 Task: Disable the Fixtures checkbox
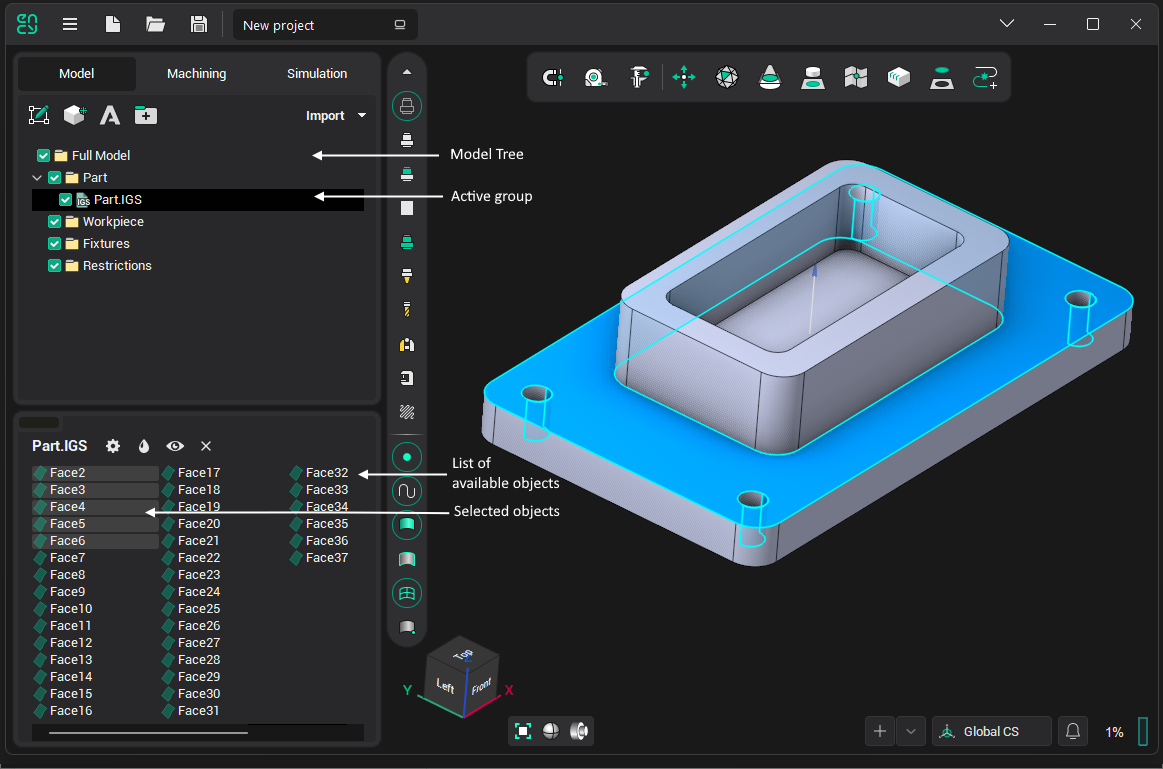[55, 244]
